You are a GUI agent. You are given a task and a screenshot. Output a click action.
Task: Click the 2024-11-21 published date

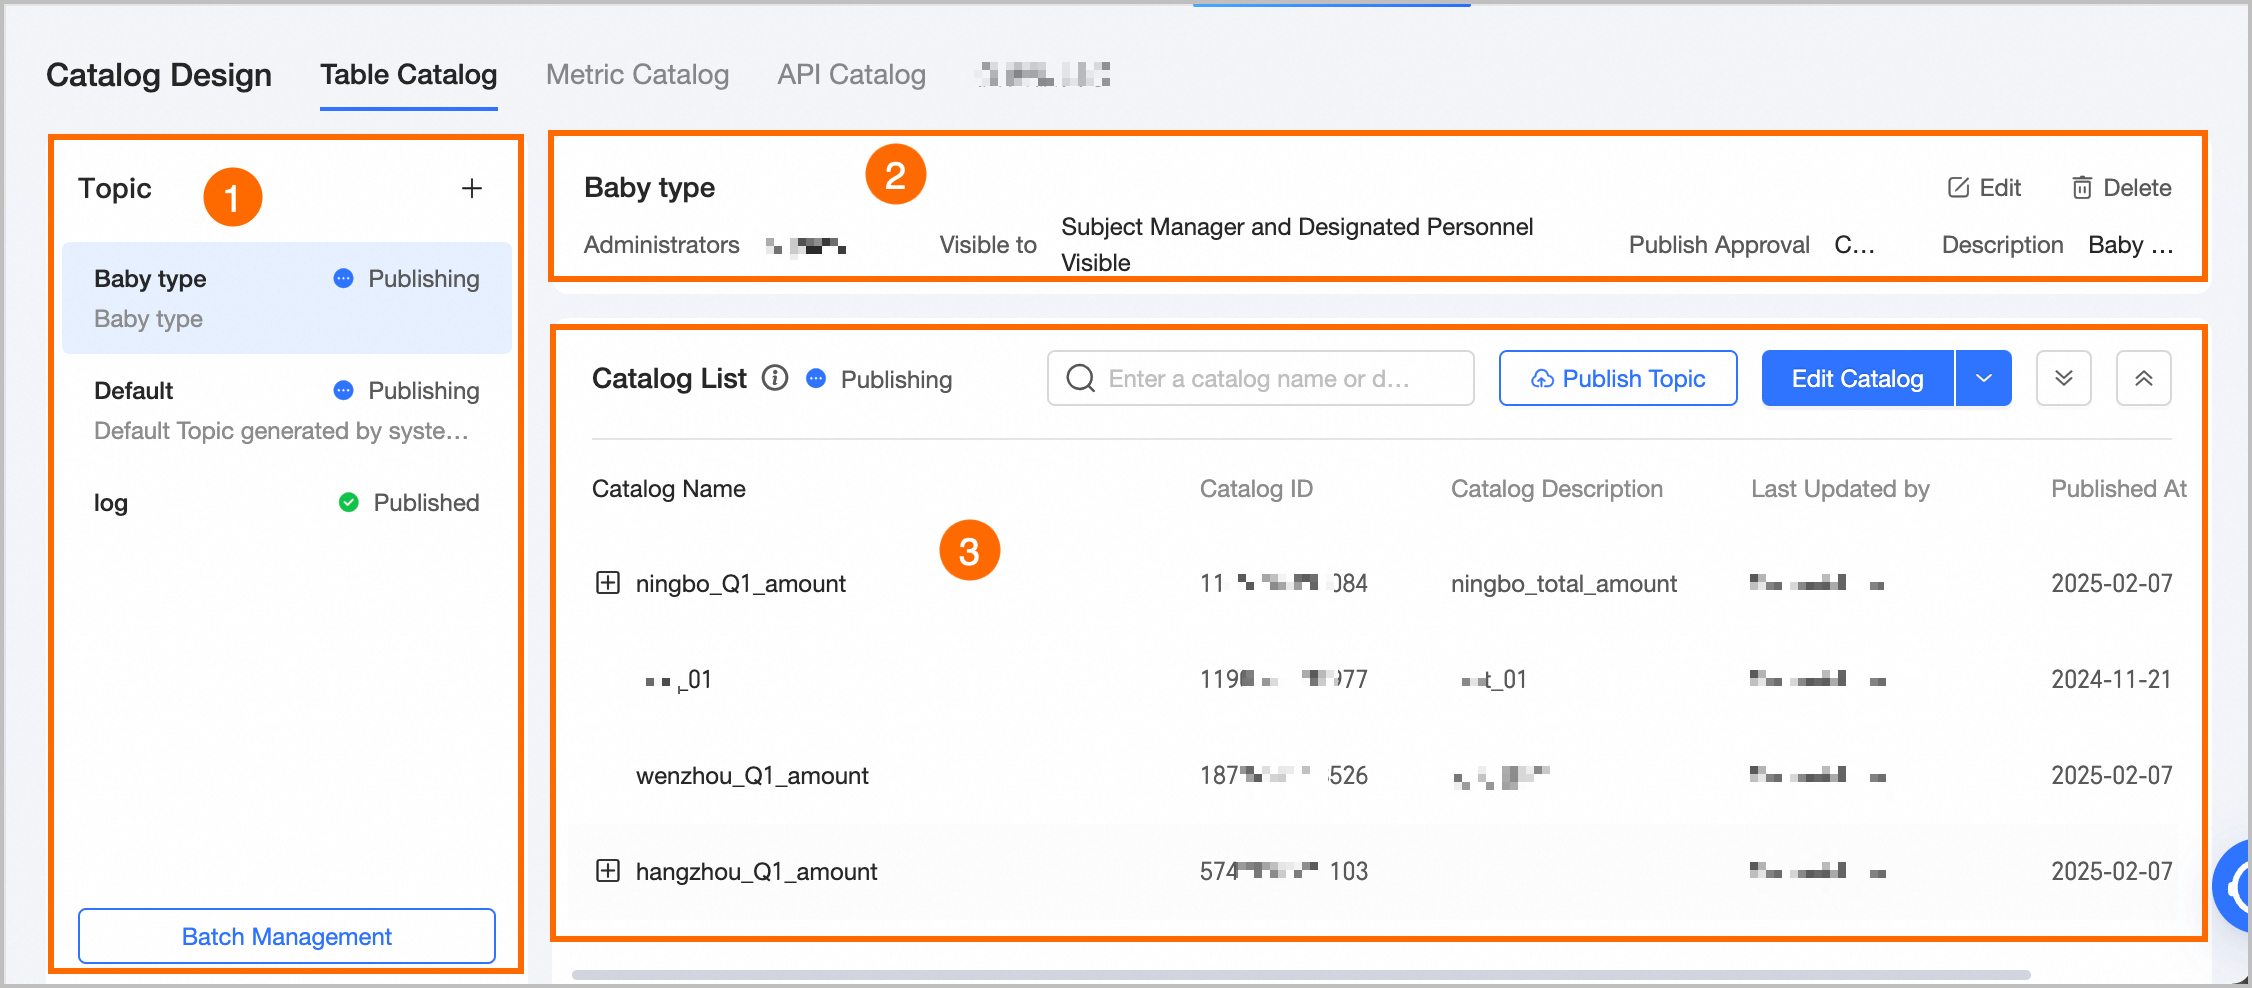coord(2112,679)
